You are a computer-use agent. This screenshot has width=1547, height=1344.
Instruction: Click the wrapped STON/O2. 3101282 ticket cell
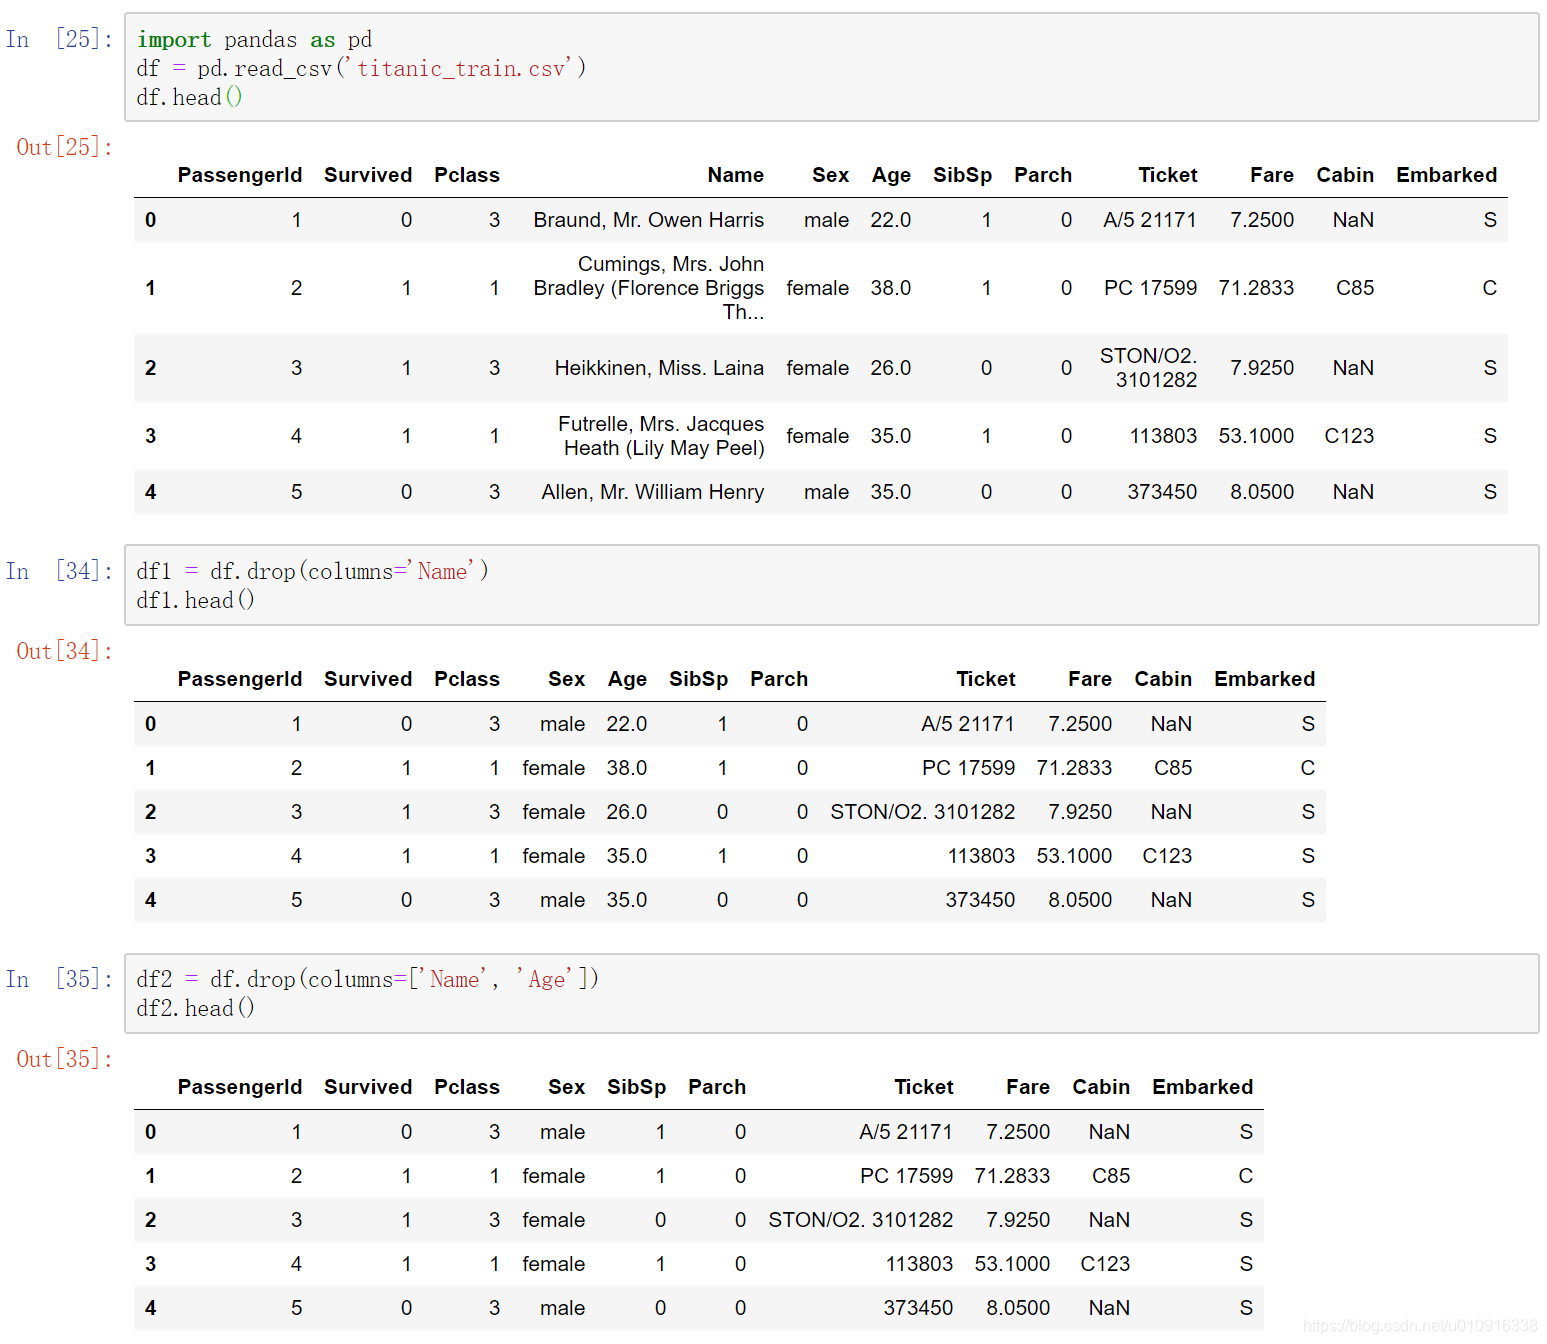1148,368
